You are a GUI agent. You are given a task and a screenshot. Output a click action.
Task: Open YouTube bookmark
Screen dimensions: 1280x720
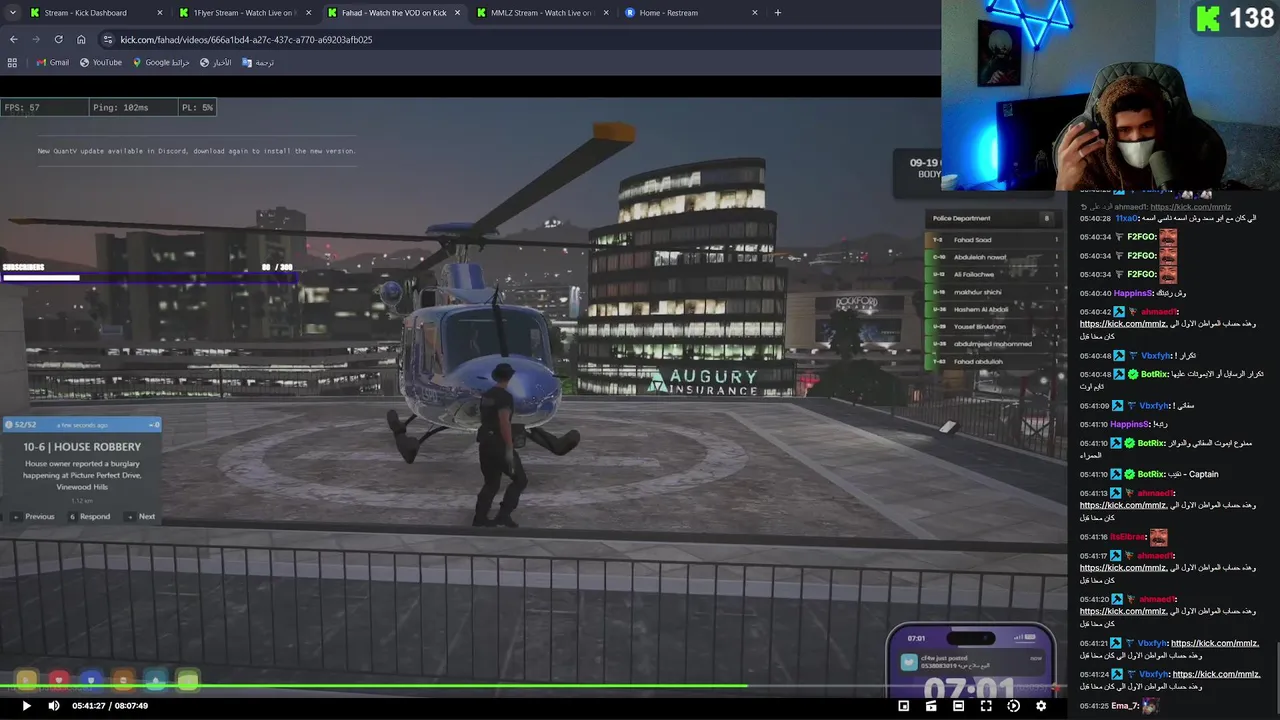[101, 62]
